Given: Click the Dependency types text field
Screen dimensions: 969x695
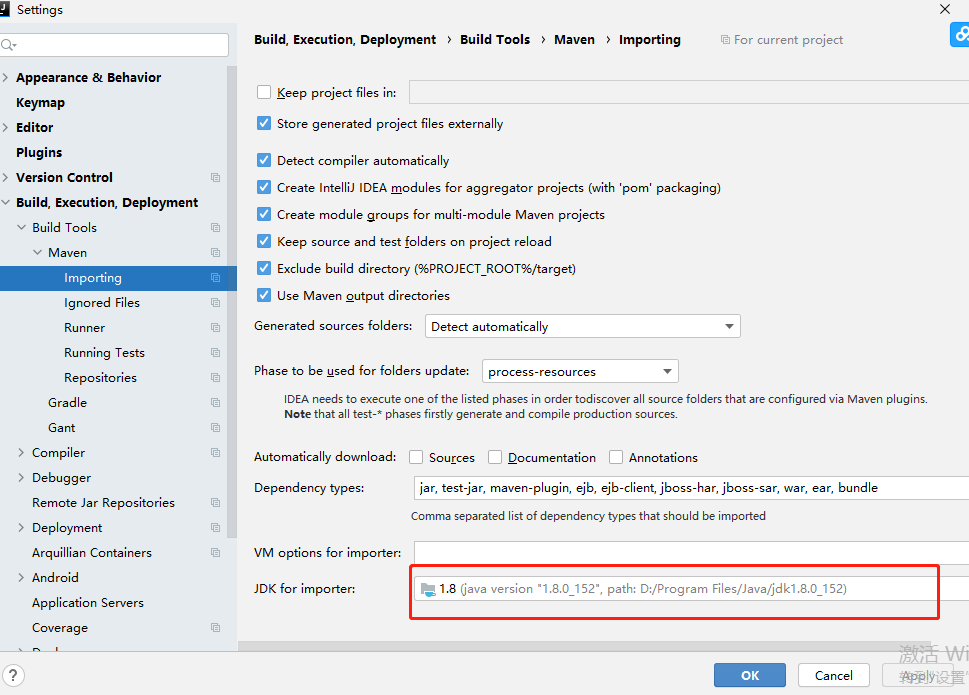Looking at the screenshot, I should [x=691, y=487].
